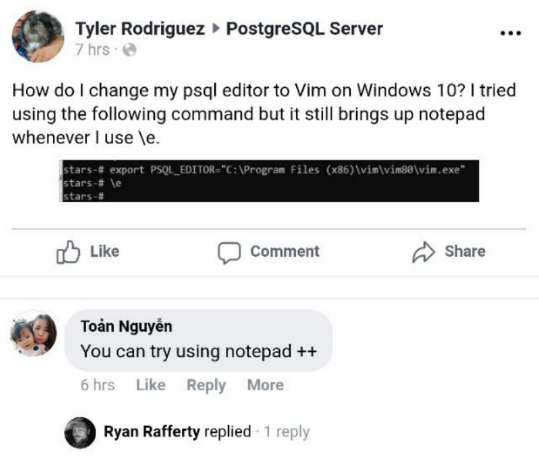539x458 pixels.
Task: Open Toàn Nguyễn's avatar photo
Action: 33,334
